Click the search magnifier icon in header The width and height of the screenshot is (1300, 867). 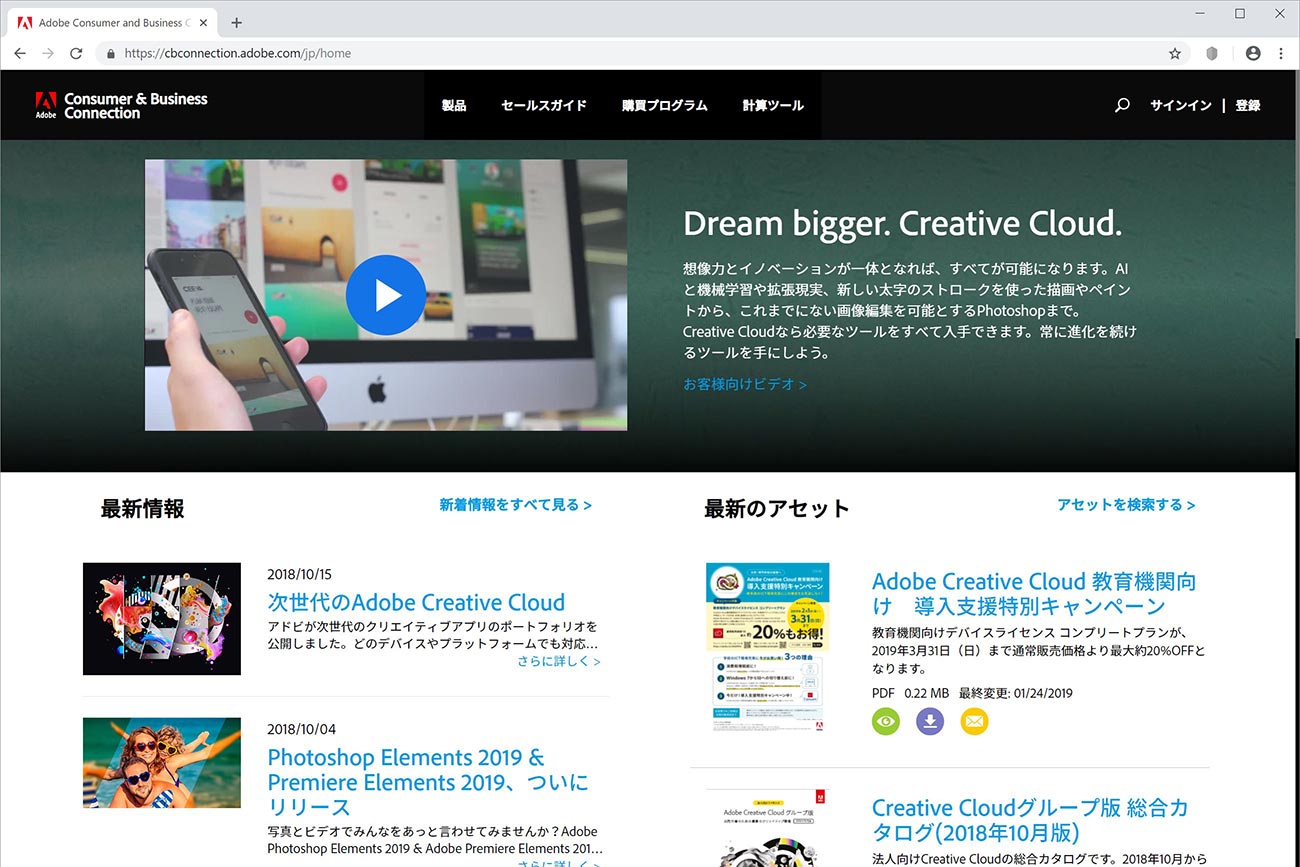click(x=1122, y=105)
